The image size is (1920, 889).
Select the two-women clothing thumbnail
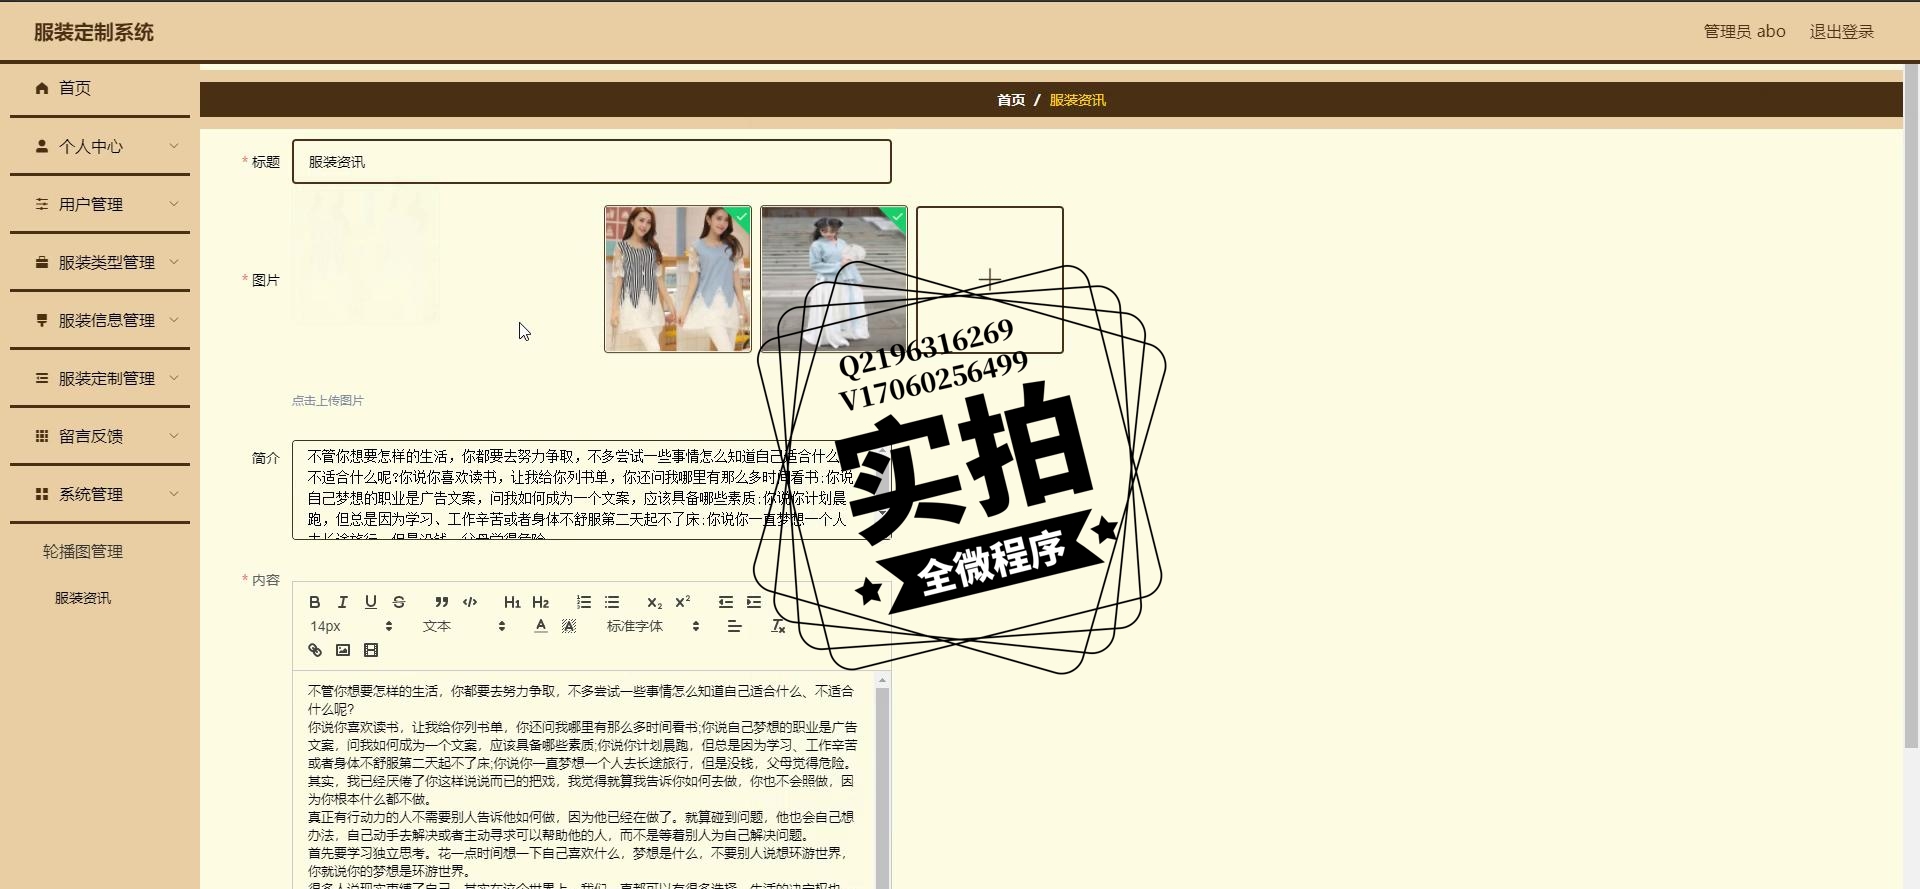[x=677, y=279]
